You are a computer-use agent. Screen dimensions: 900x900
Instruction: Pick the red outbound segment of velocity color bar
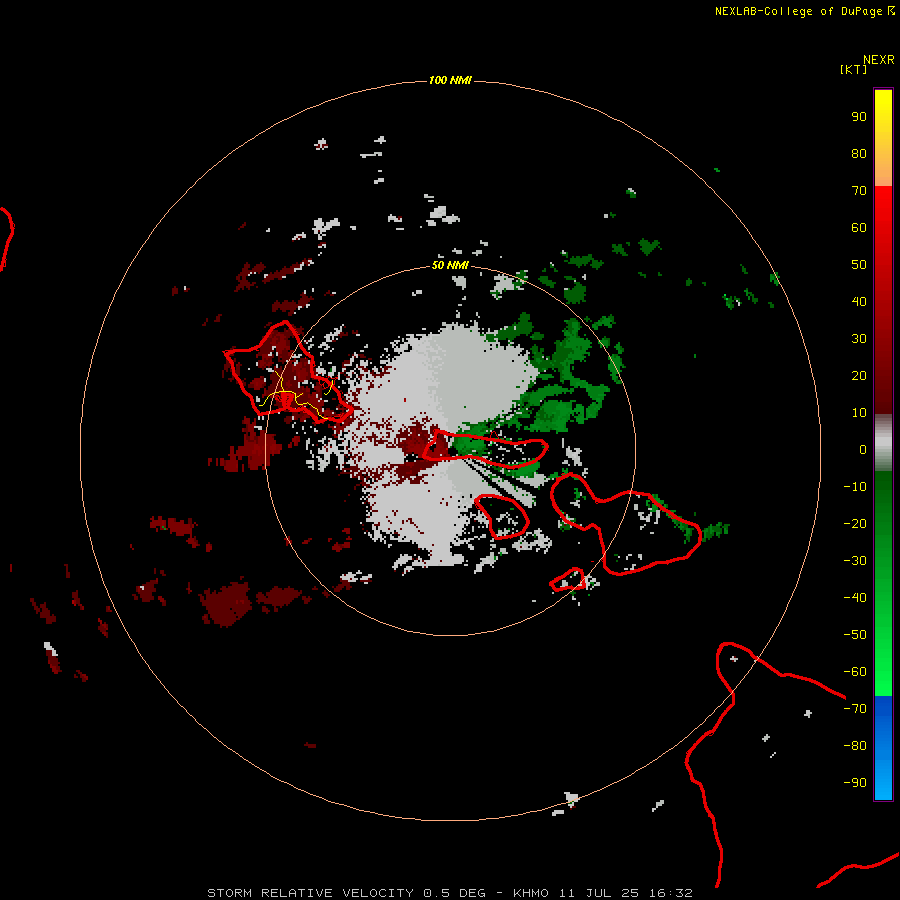883,300
